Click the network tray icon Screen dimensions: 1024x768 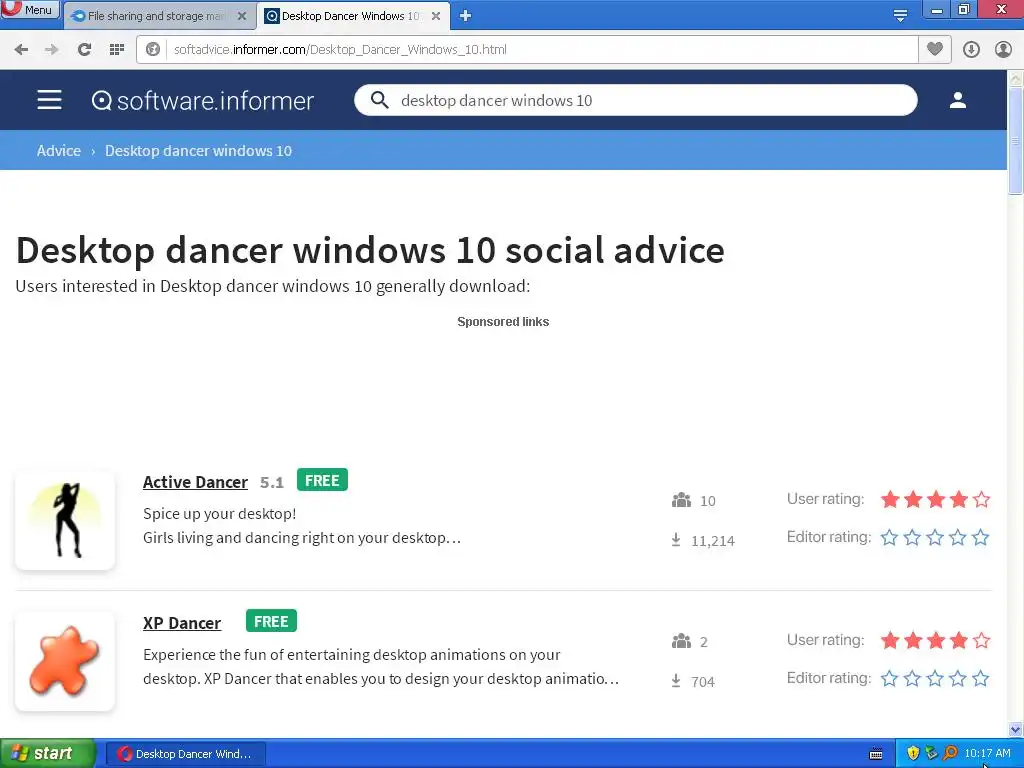[931, 754]
